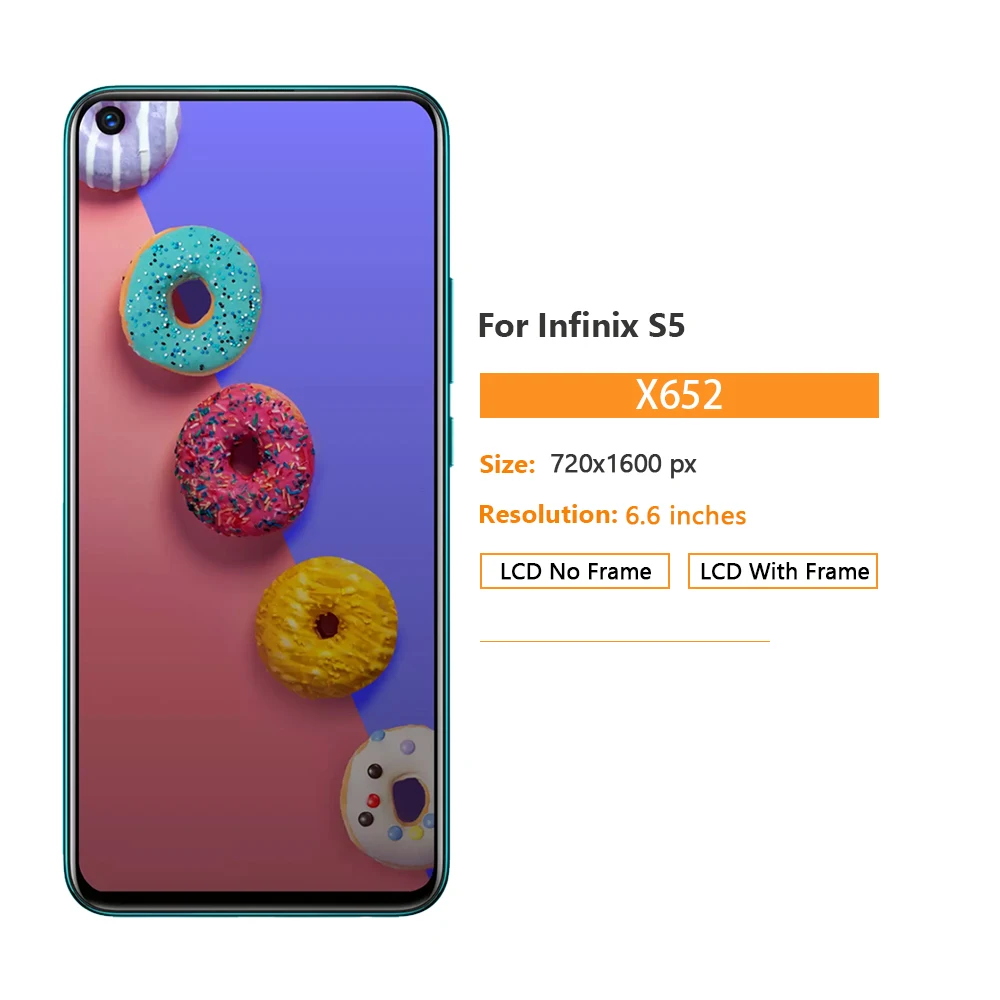Viewport: 1000px width, 1000px height.
Task: Click the thin orange divider line
Action: tap(624, 641)
